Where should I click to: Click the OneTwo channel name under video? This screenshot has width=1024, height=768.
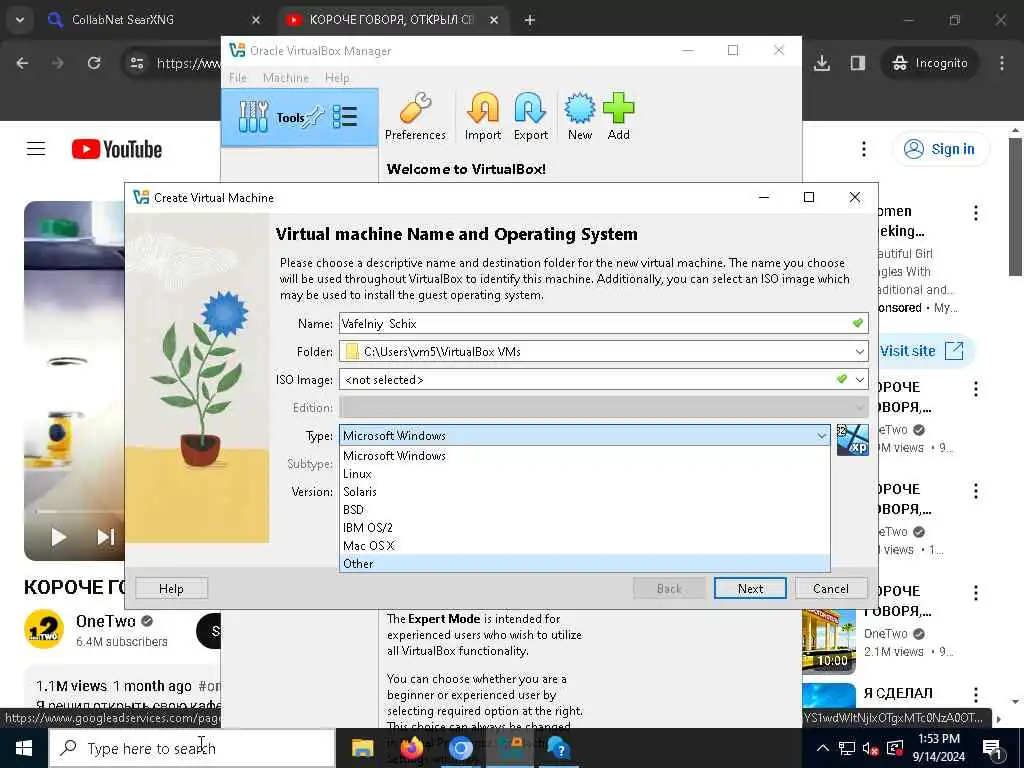click(x=106, y=621)
